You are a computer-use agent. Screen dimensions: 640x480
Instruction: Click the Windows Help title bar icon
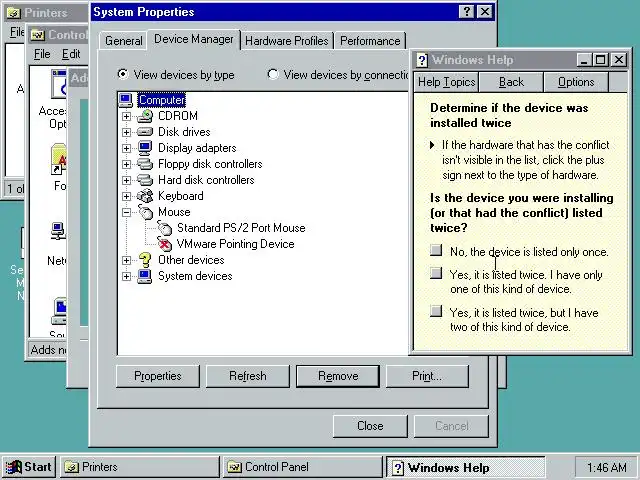coord(422,60)
